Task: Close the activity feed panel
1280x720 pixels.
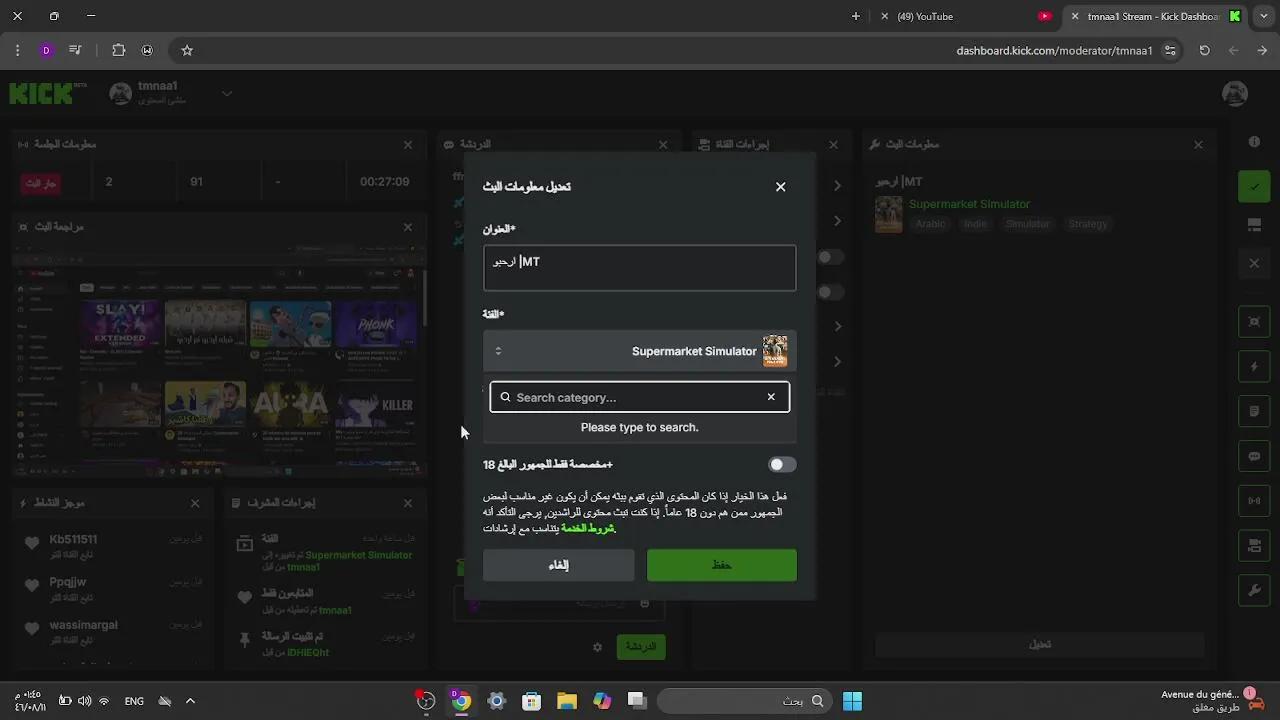Action: pos(195,503)
